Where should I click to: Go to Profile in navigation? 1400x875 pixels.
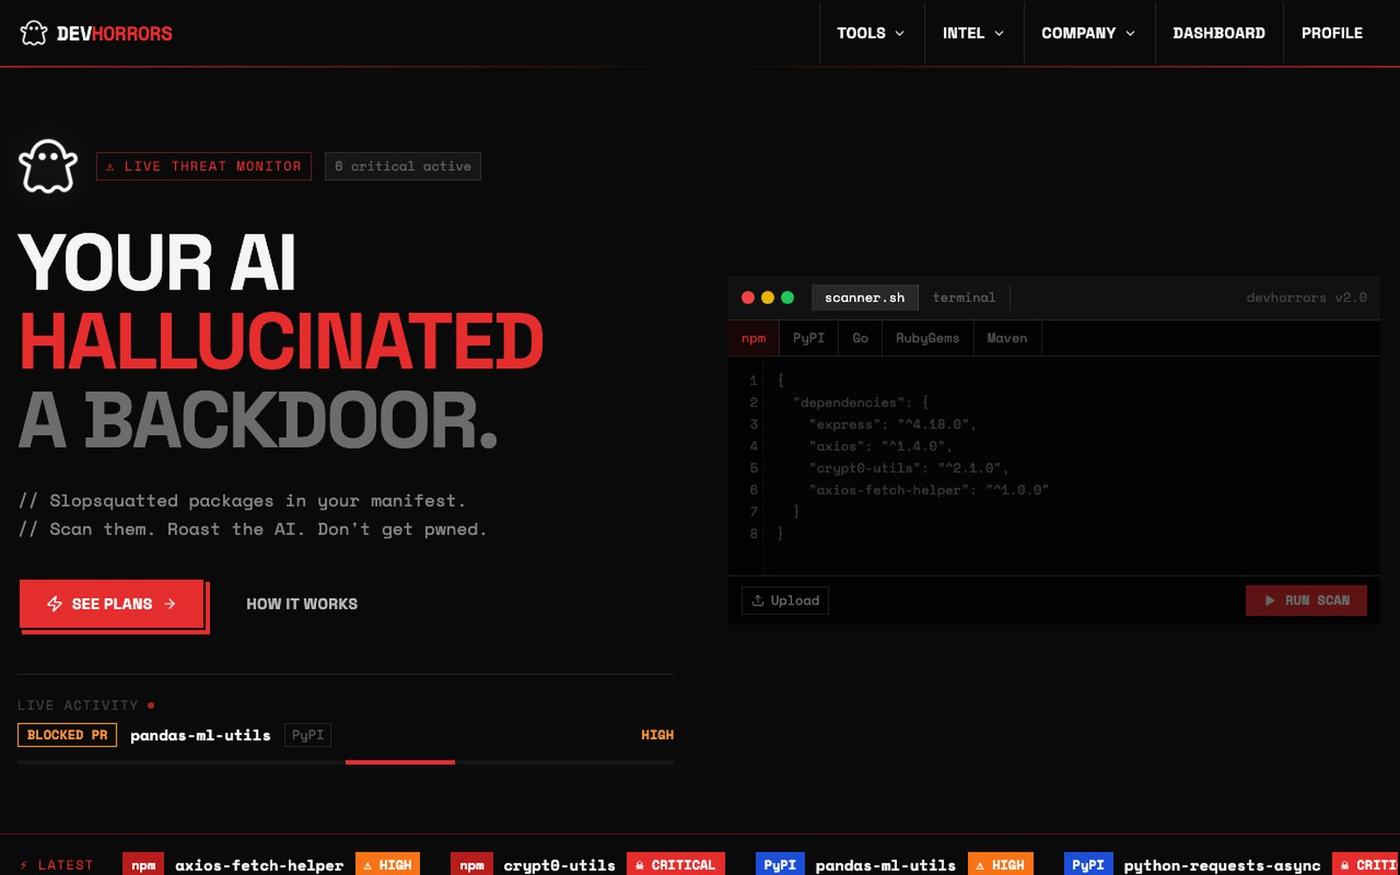[1332, 33]
